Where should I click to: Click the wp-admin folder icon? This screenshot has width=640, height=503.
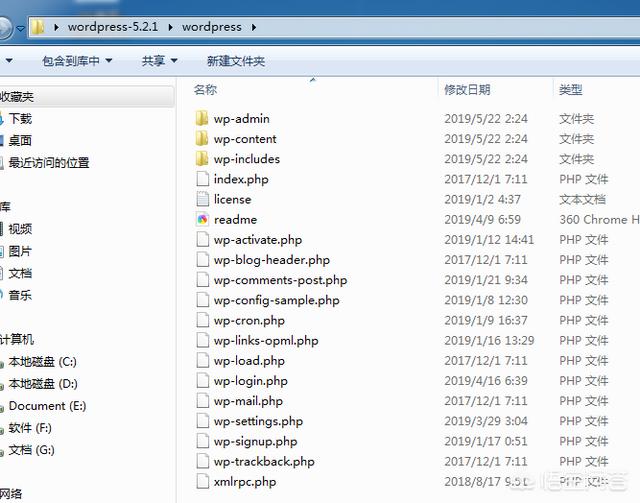pos(202,119)
